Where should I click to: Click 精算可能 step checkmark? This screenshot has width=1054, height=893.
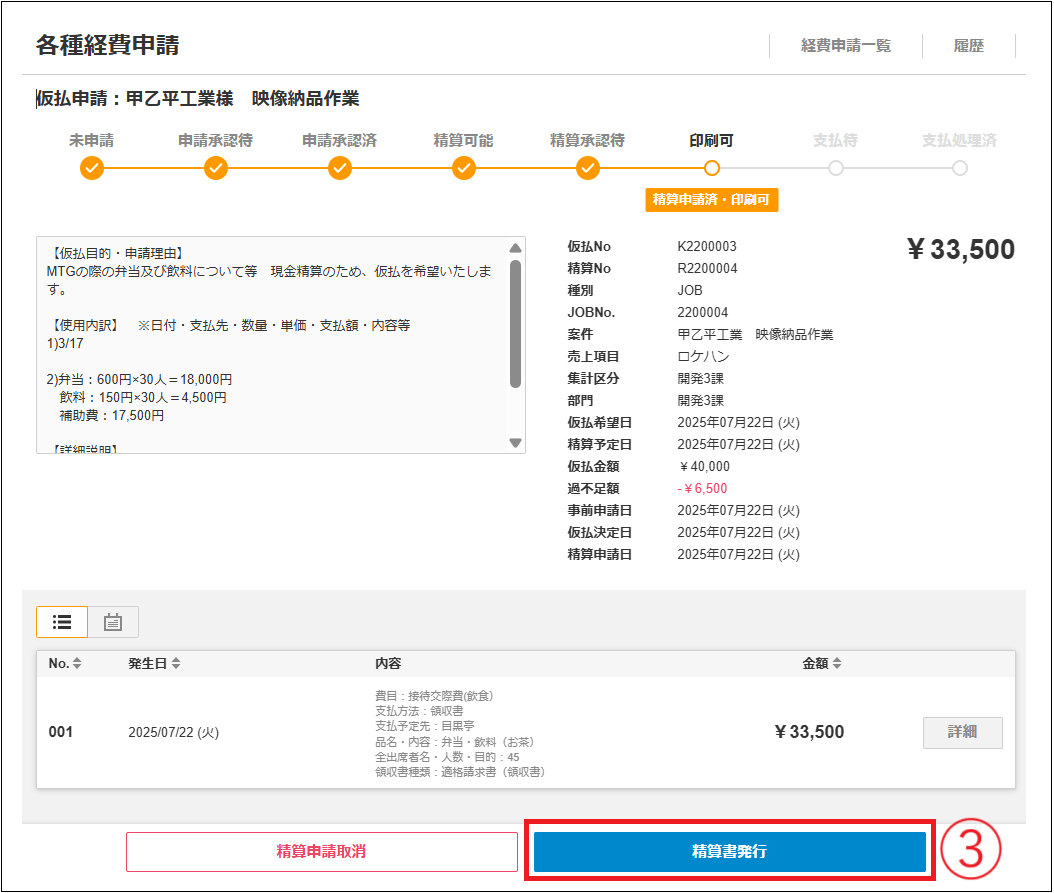pyautogui.click(x=464, y=168)
